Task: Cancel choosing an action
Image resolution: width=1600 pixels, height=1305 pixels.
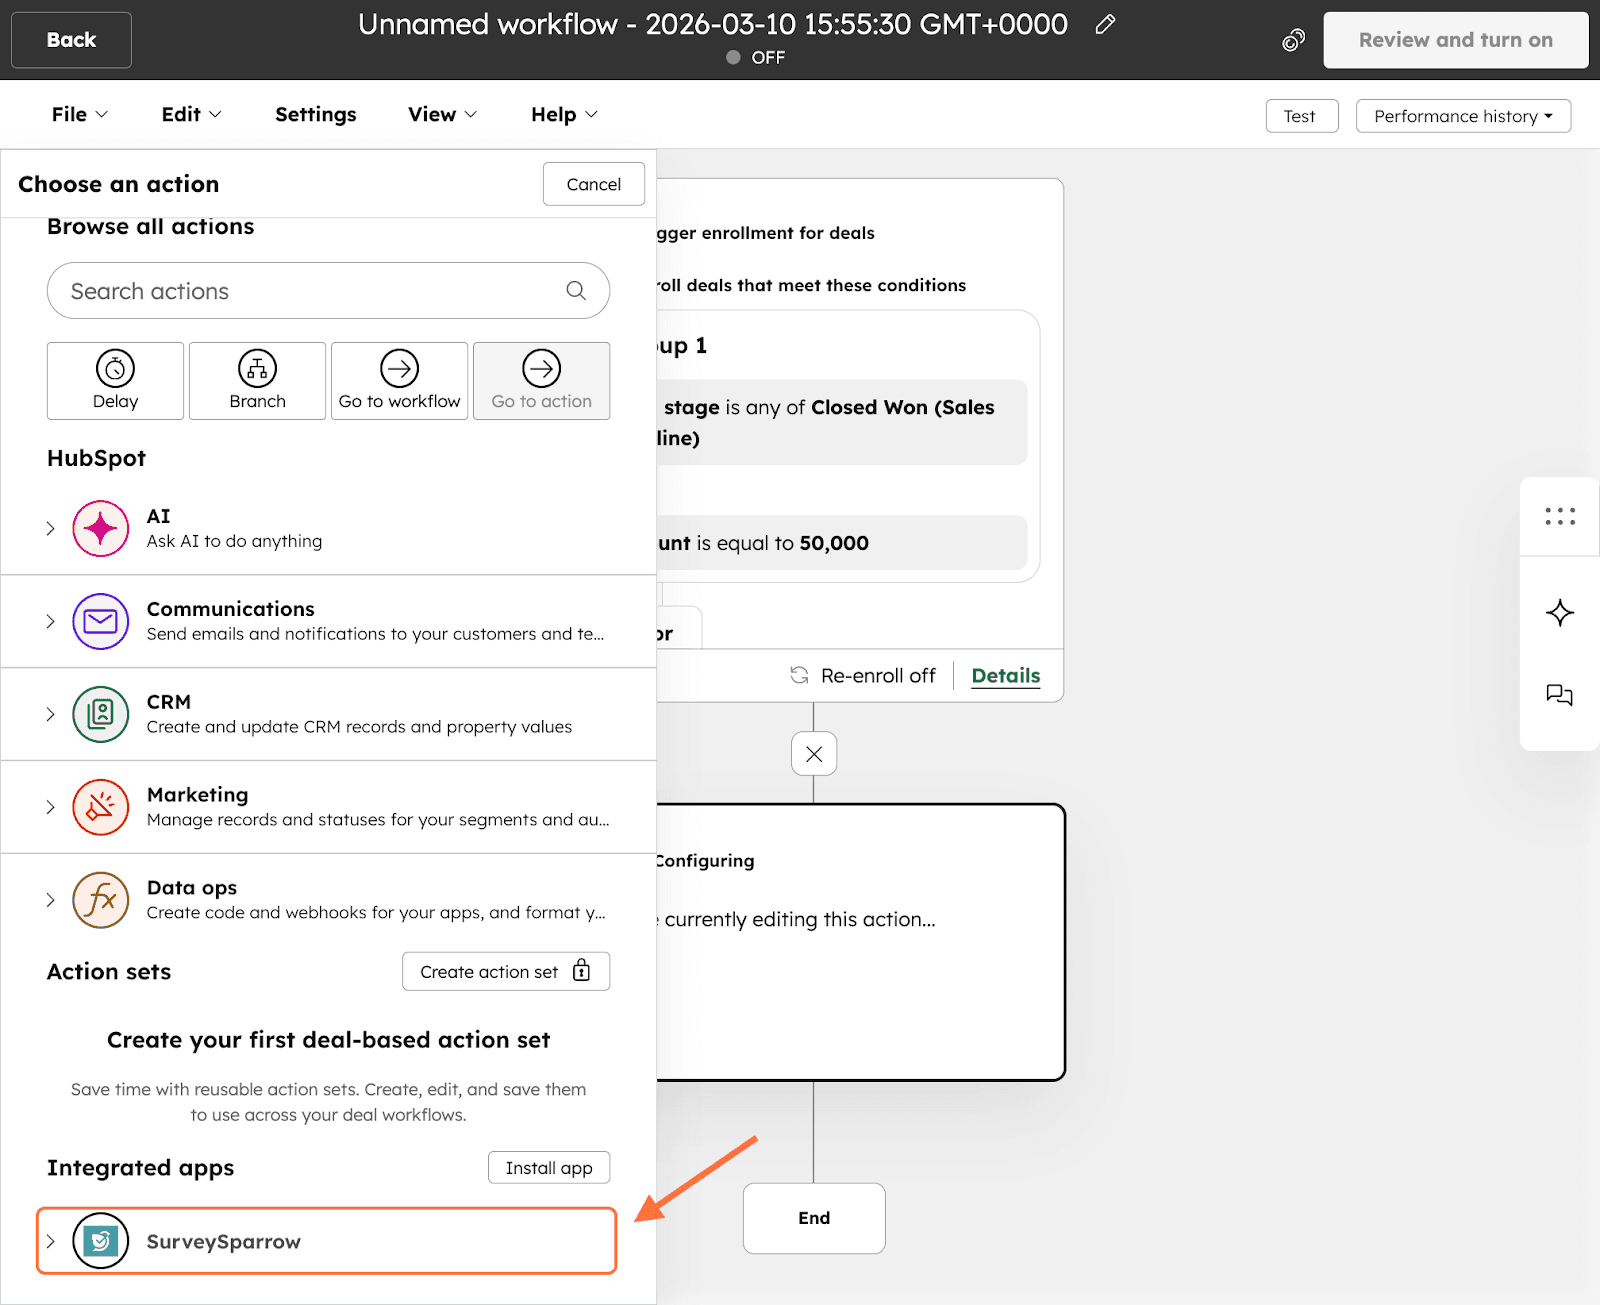Action: (593, 184)
